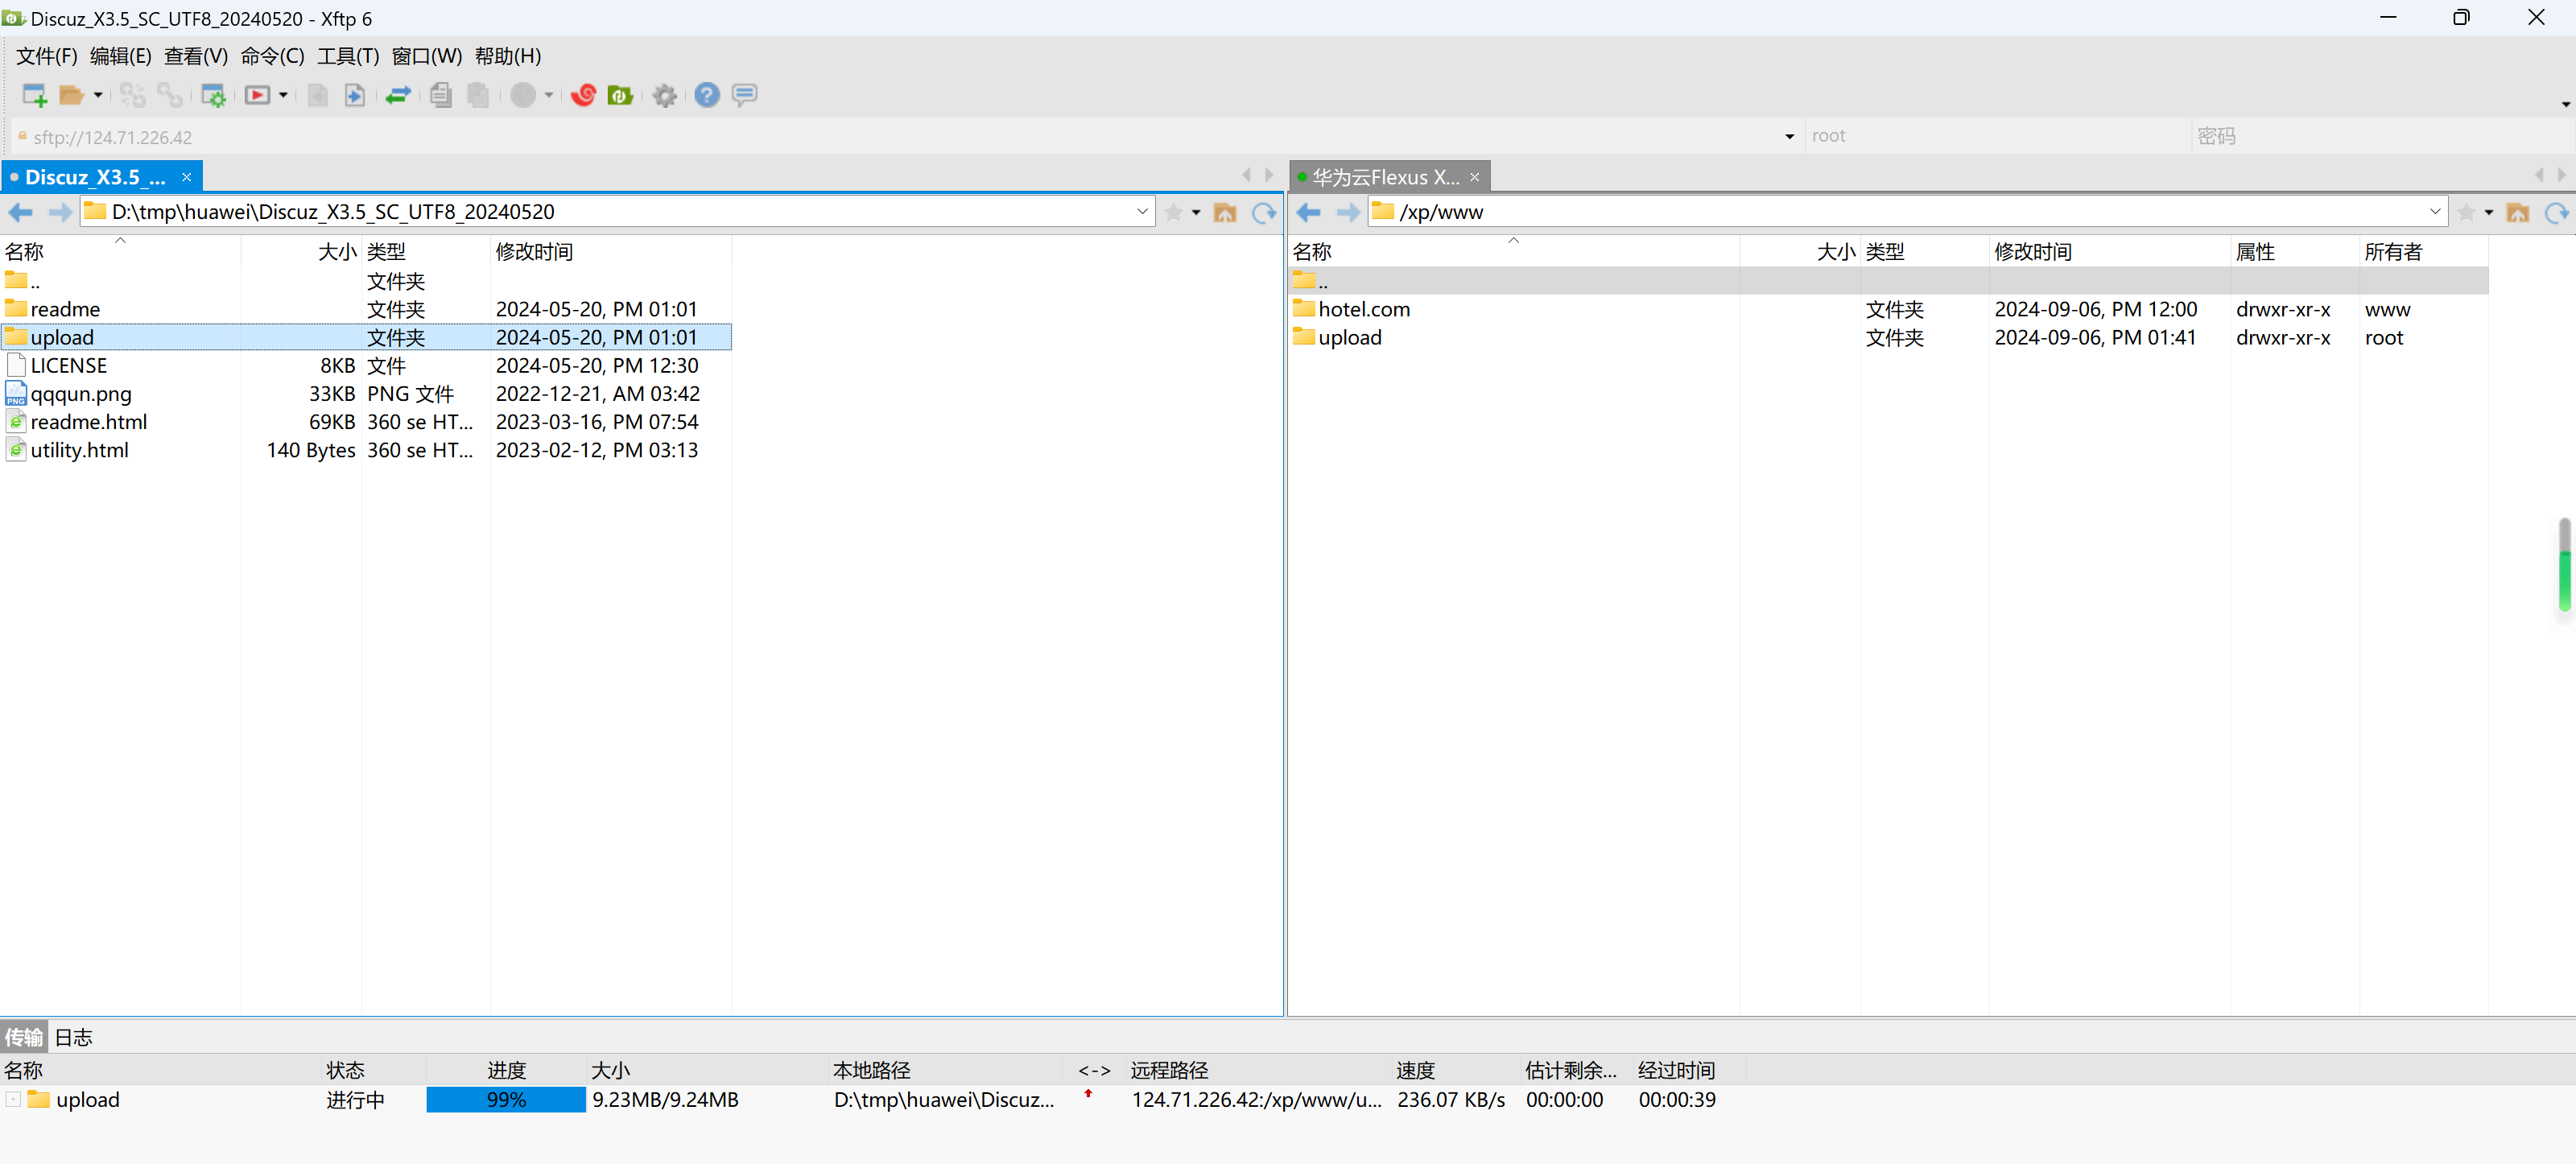Click the Reconnect toolbar icon

coord(132,95)
